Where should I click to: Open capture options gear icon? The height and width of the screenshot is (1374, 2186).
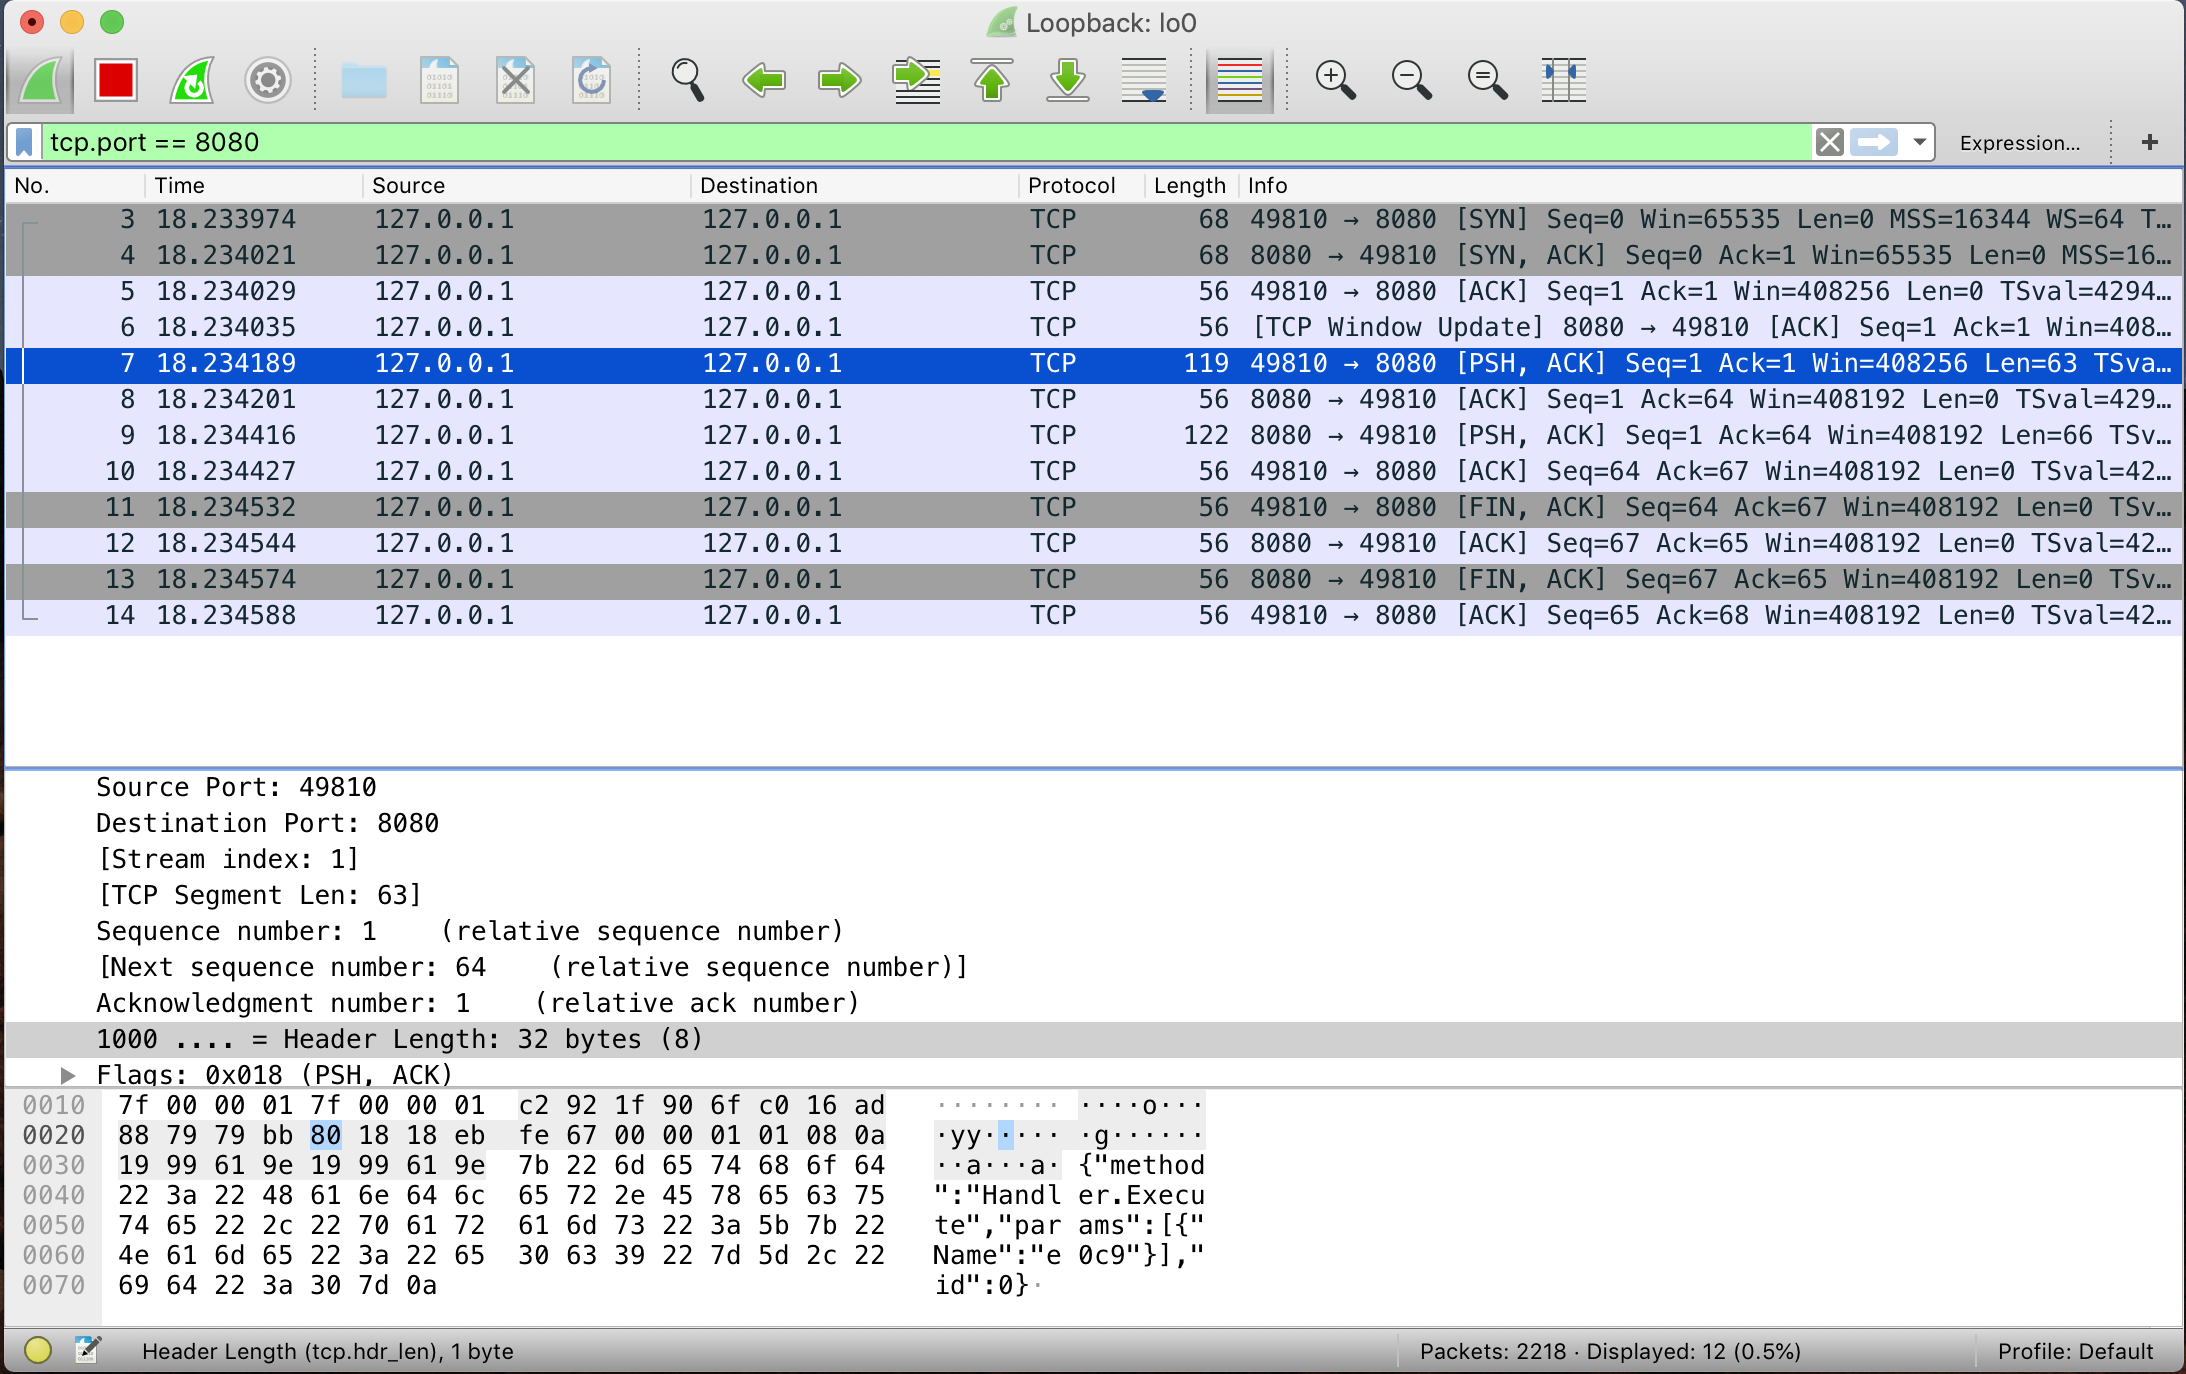click(x=267, y=81)
